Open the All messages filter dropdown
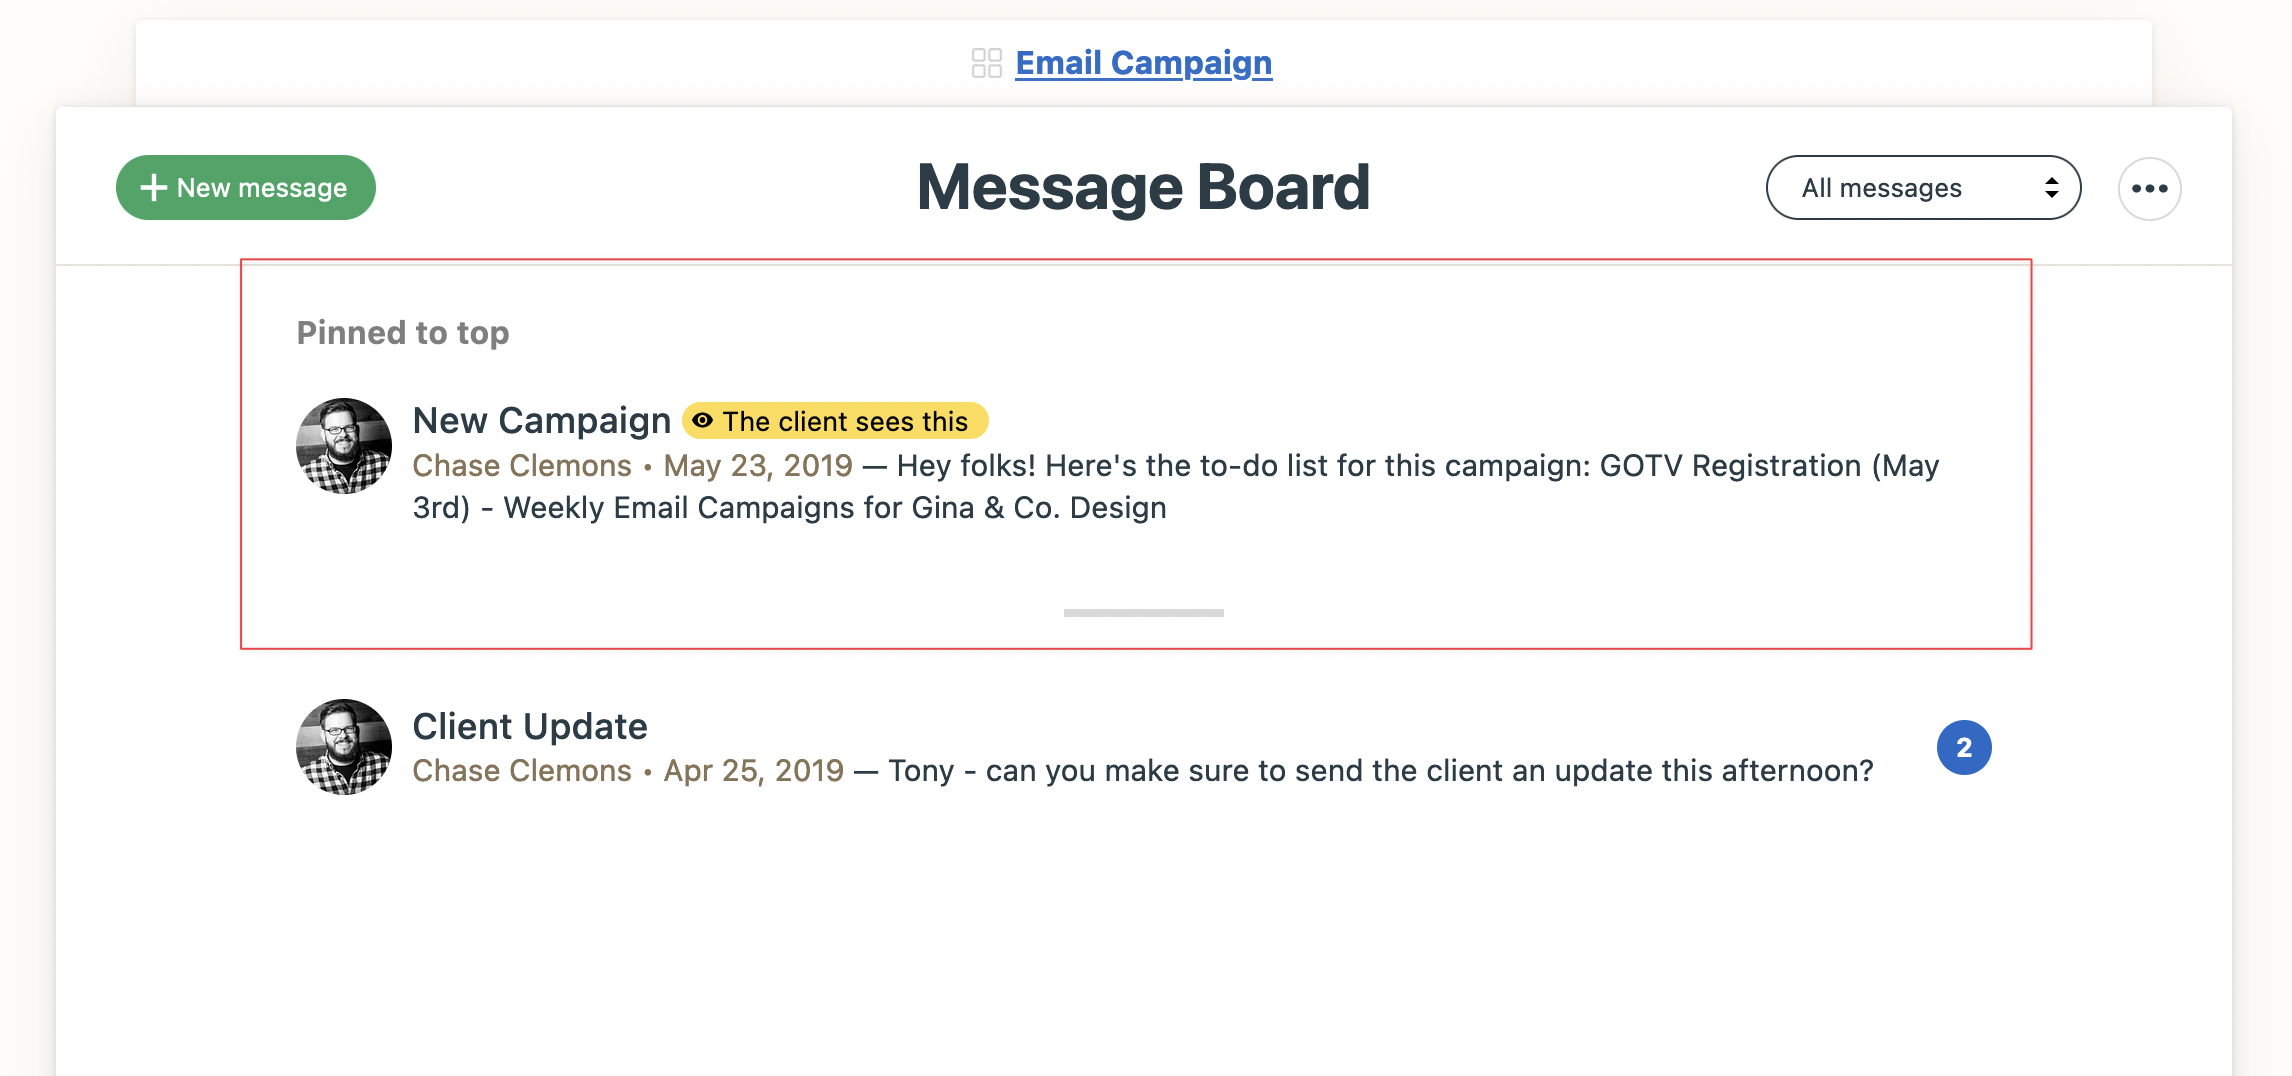This screenshot has width=2292, height=1076. tap(1921, 188)
